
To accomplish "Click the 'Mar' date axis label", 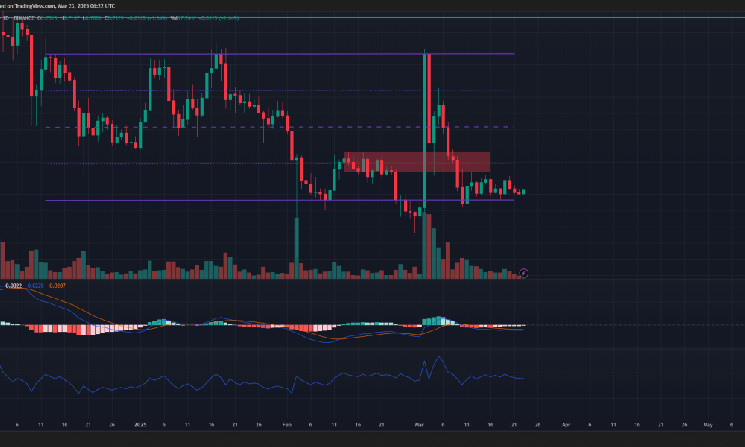I will coord(419,425).
